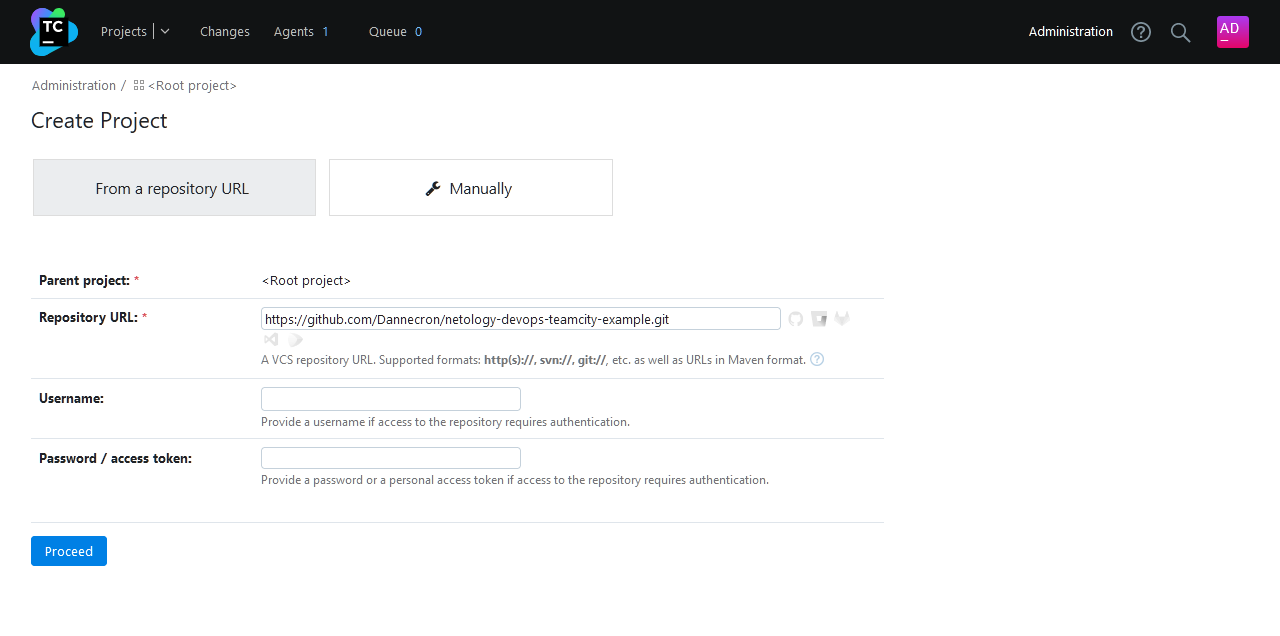
Task: Click the help circle after Maven format text
Action: pyautogui.click(x=816, y=359)
